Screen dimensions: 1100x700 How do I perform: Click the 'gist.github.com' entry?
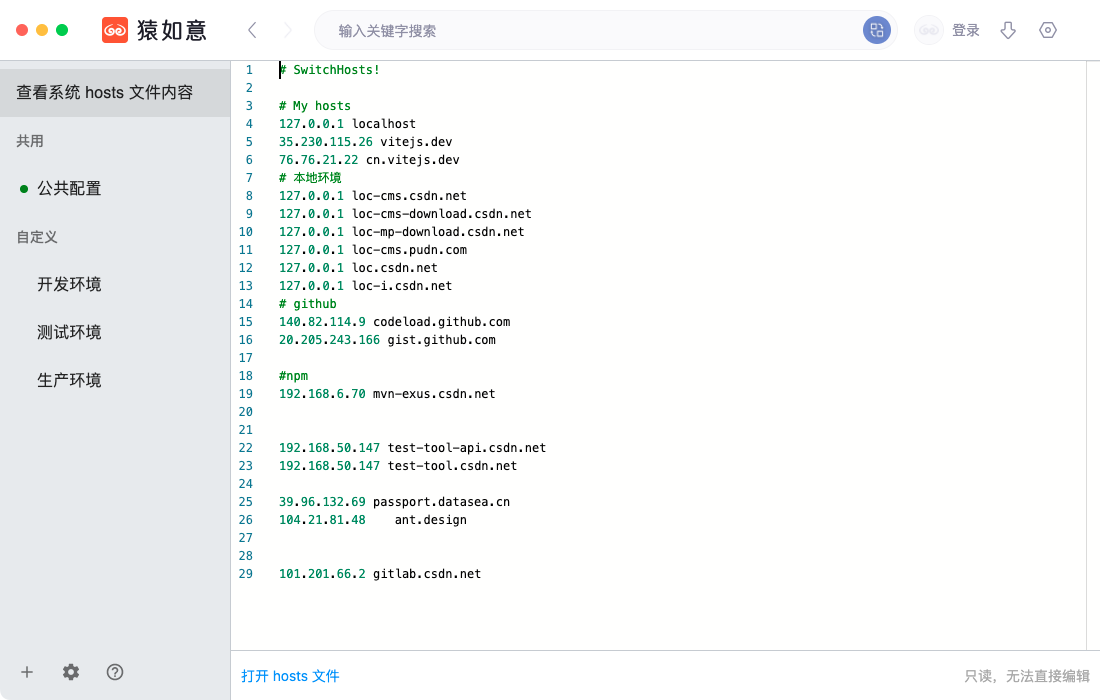[x=441, y=340]
